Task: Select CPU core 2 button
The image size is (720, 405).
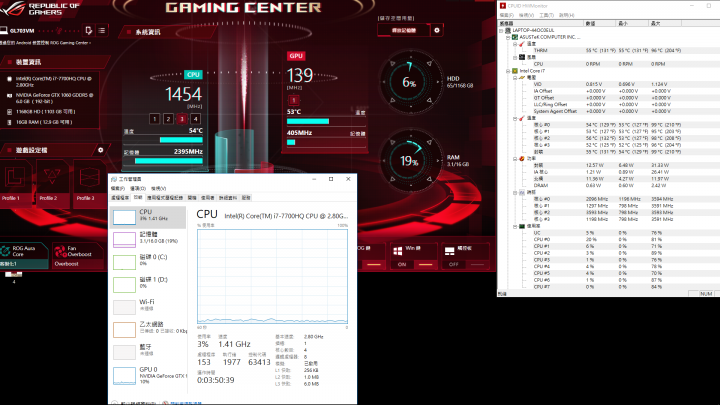Action: [169, 119]
